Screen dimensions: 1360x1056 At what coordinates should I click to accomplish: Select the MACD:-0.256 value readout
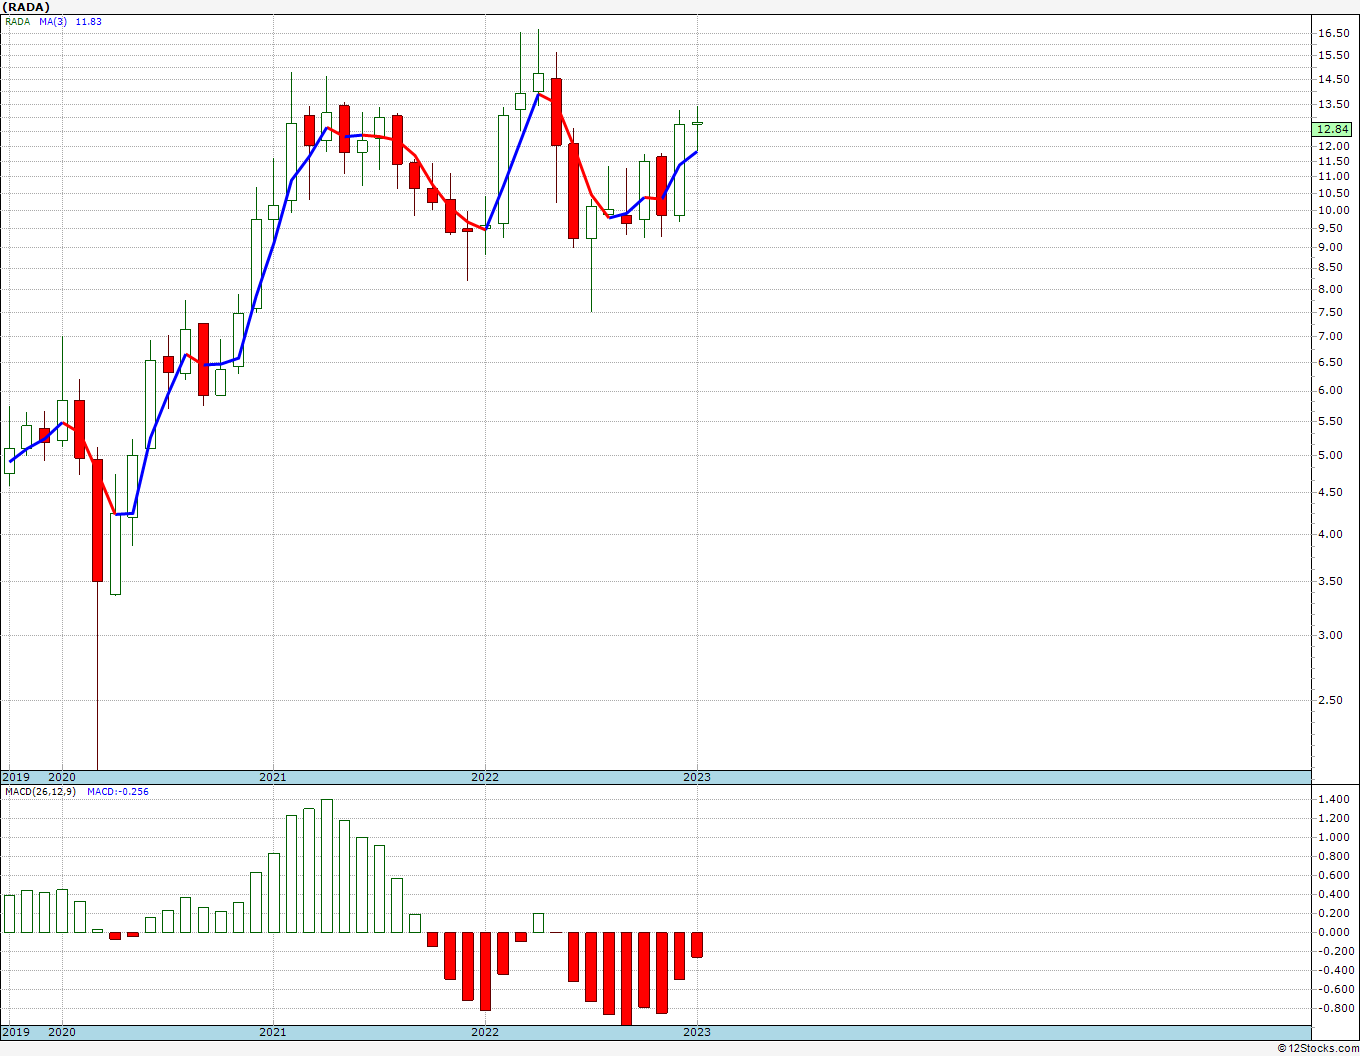coord(117,791)
